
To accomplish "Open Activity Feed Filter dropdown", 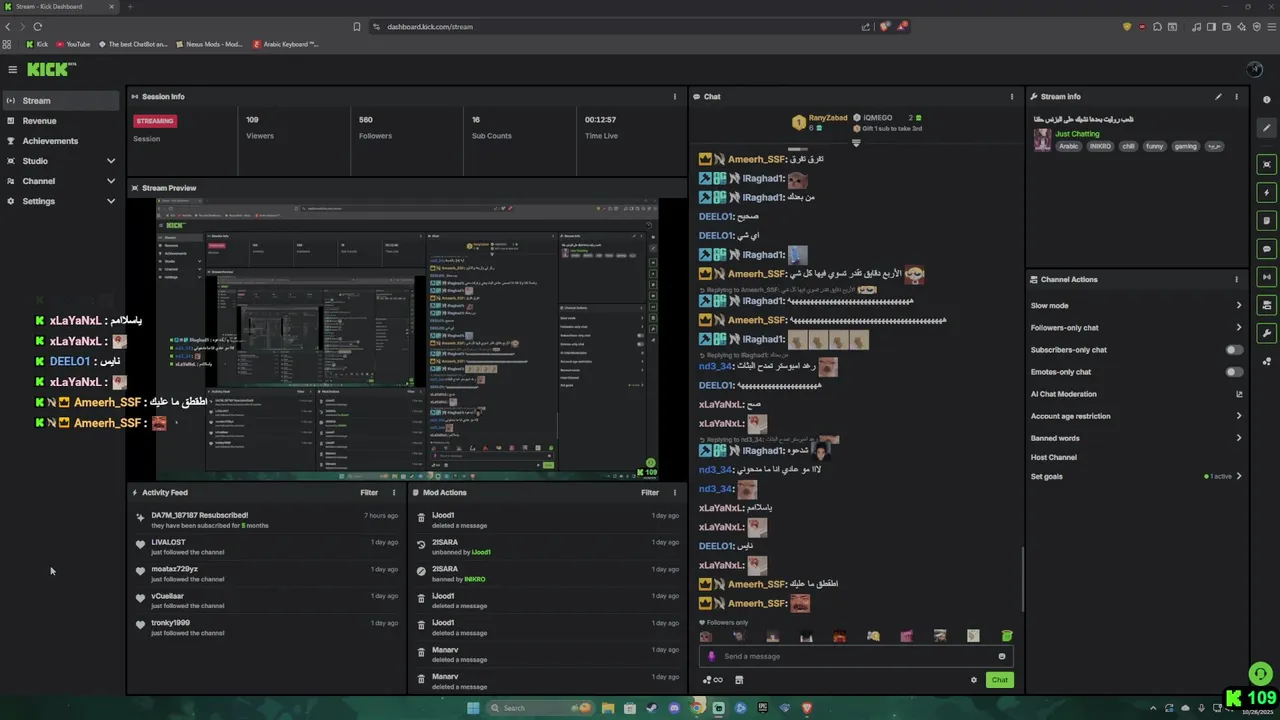I will tap(369, 493).
